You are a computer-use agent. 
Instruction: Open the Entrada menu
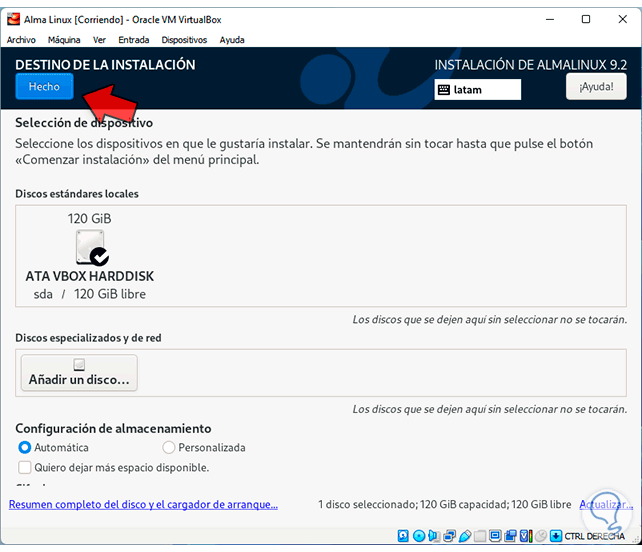pyautogui.click(x=133, y=40)
